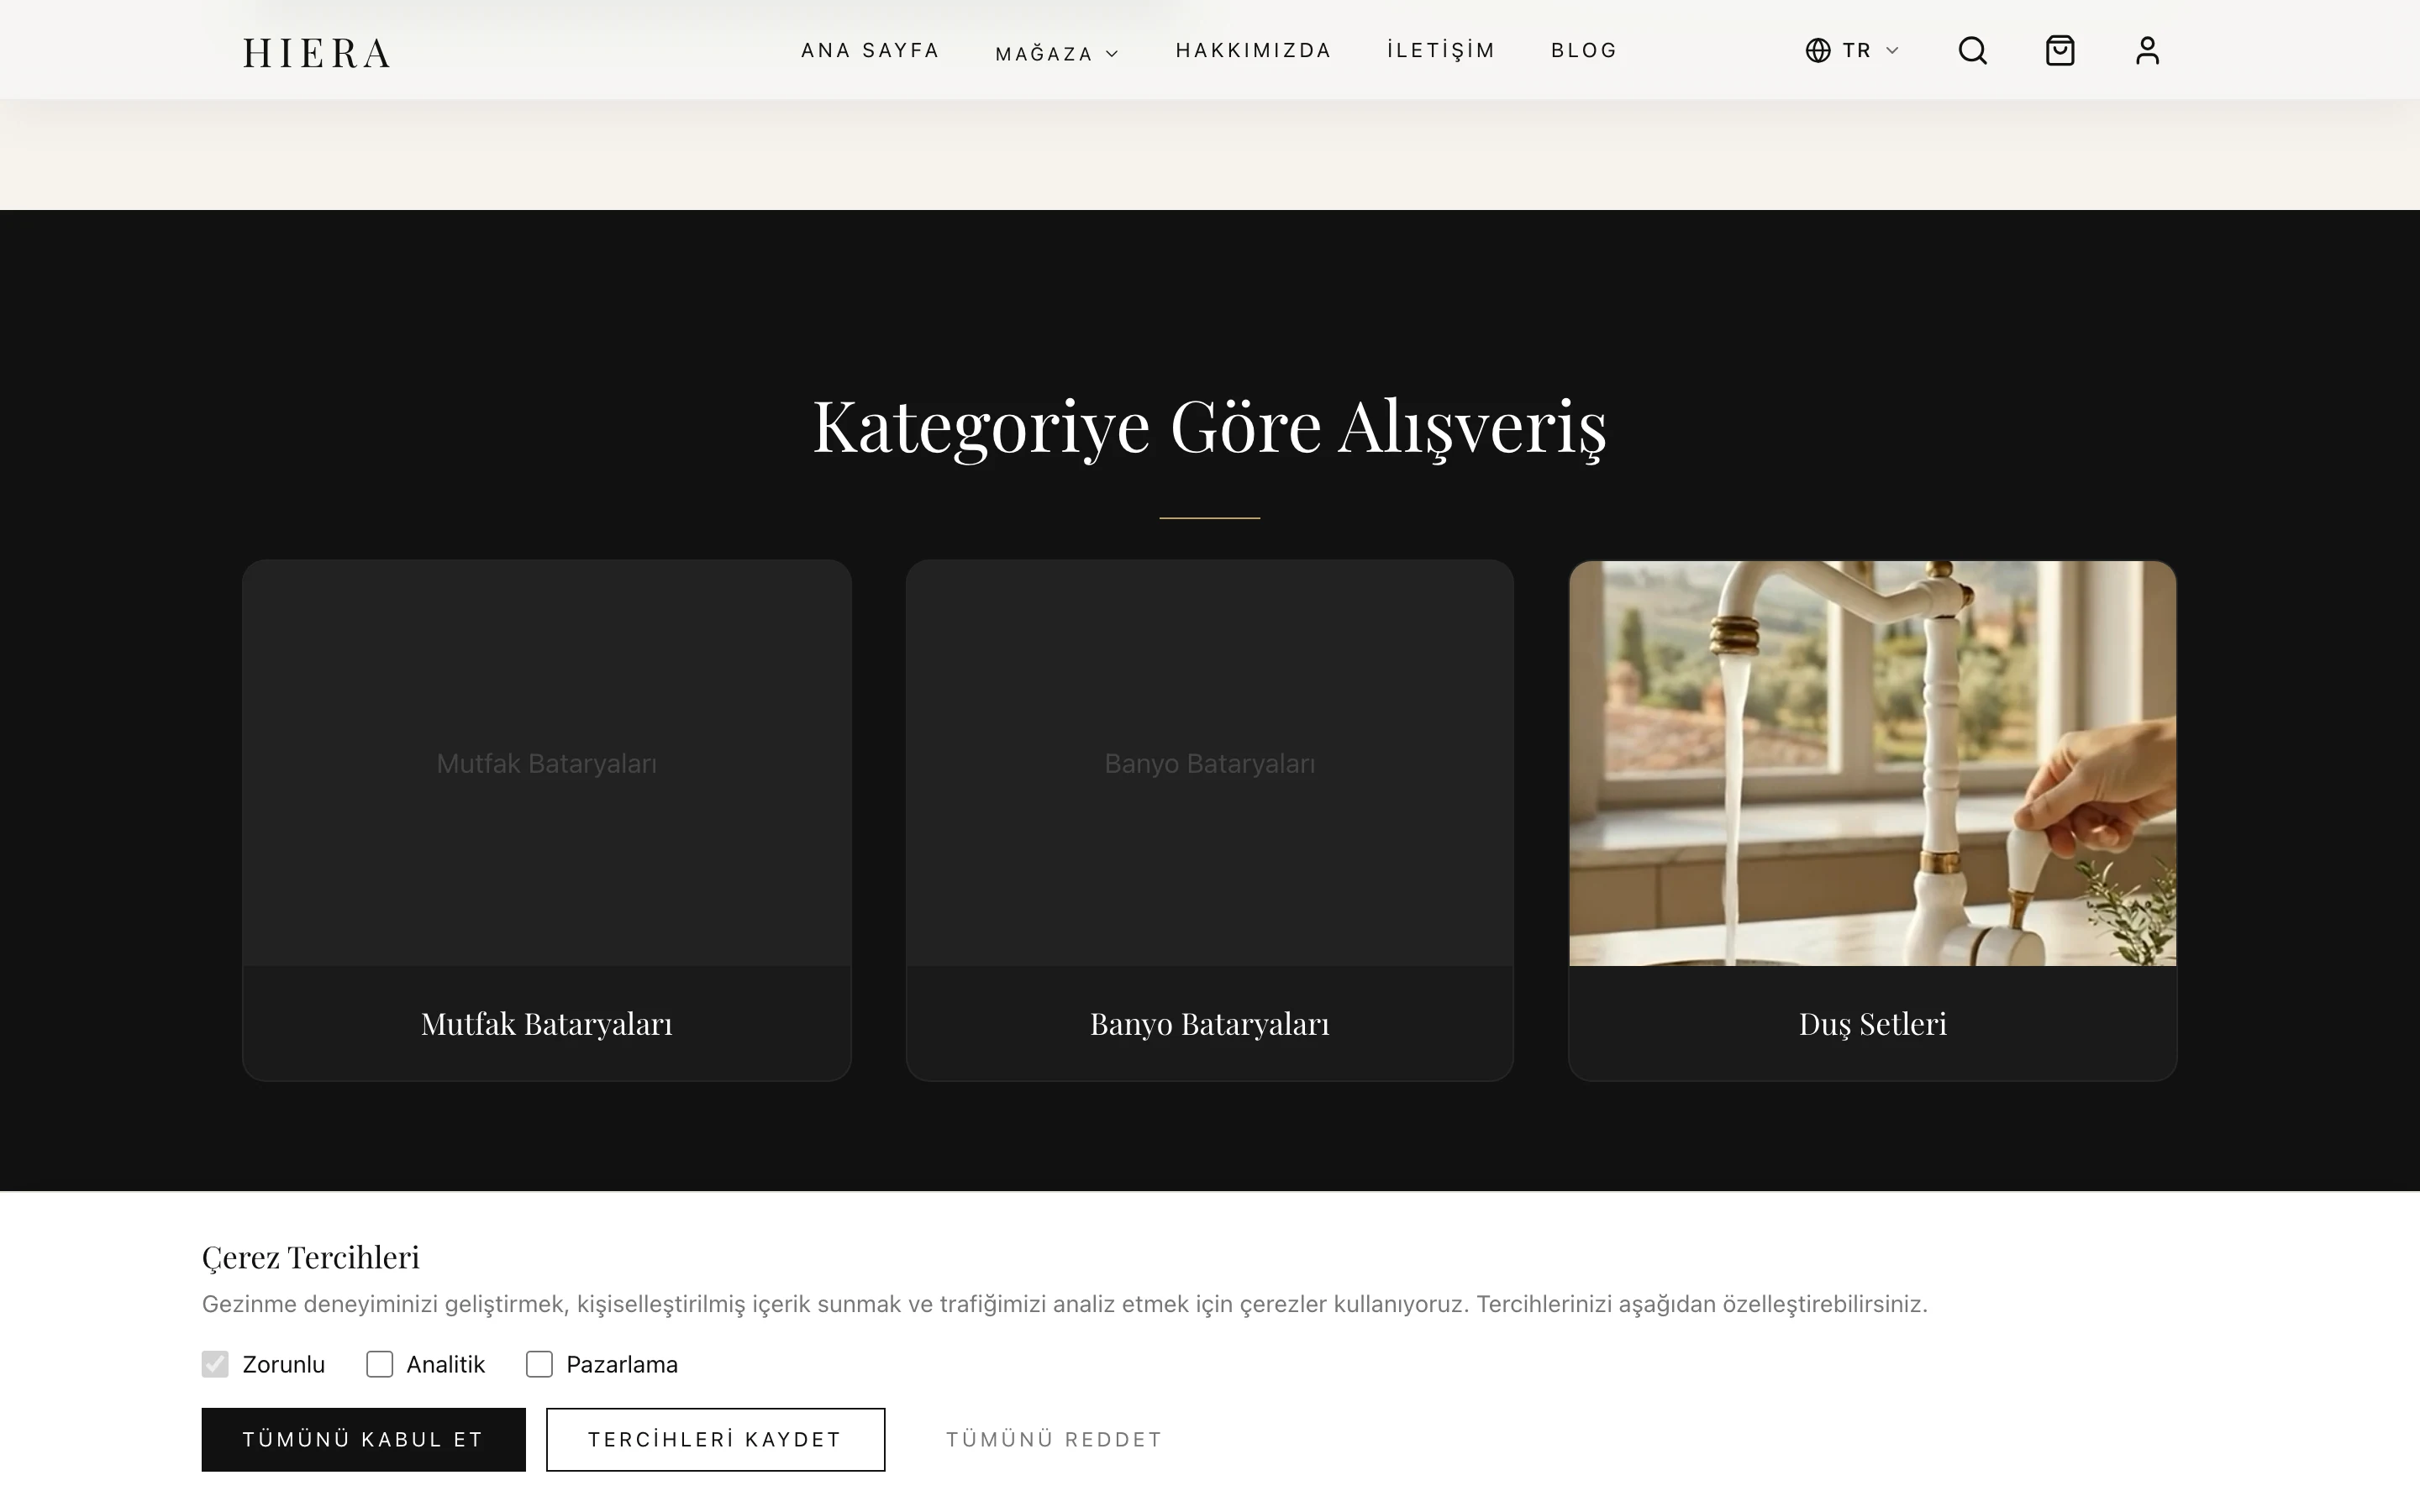Click the Kategoriye Göre Alışveriş heading
The height and width of the screenshot is (1512, 2420).
[1209, 427]
